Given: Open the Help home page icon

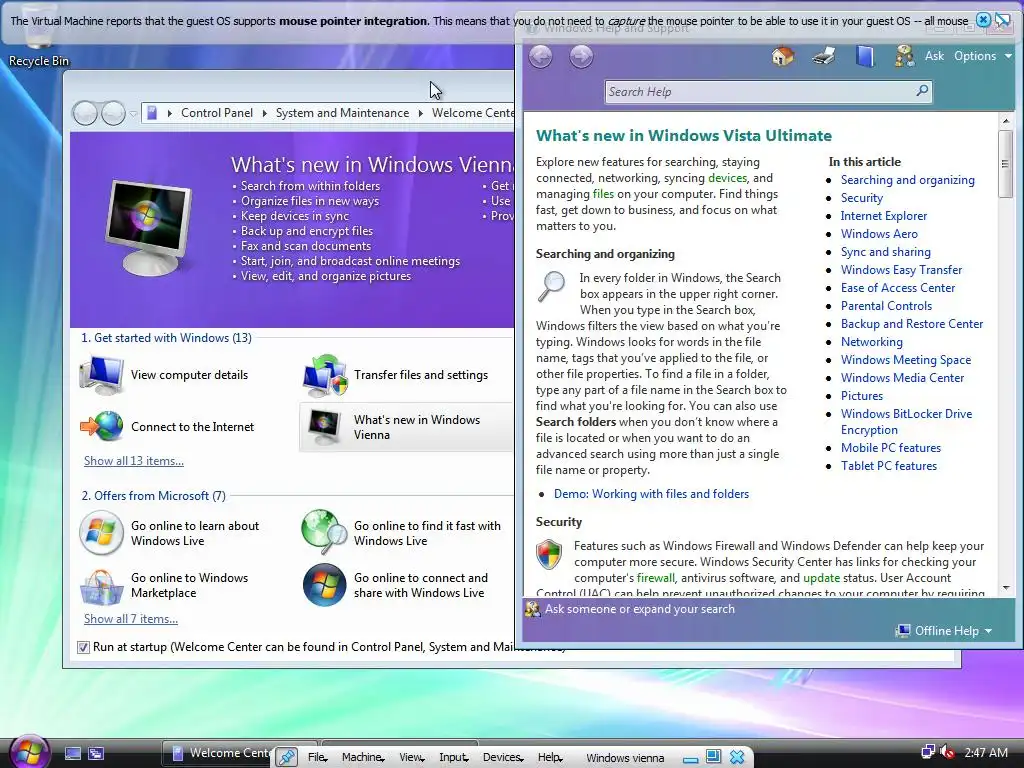Looking at the screenshot, I should coord(782,56).
